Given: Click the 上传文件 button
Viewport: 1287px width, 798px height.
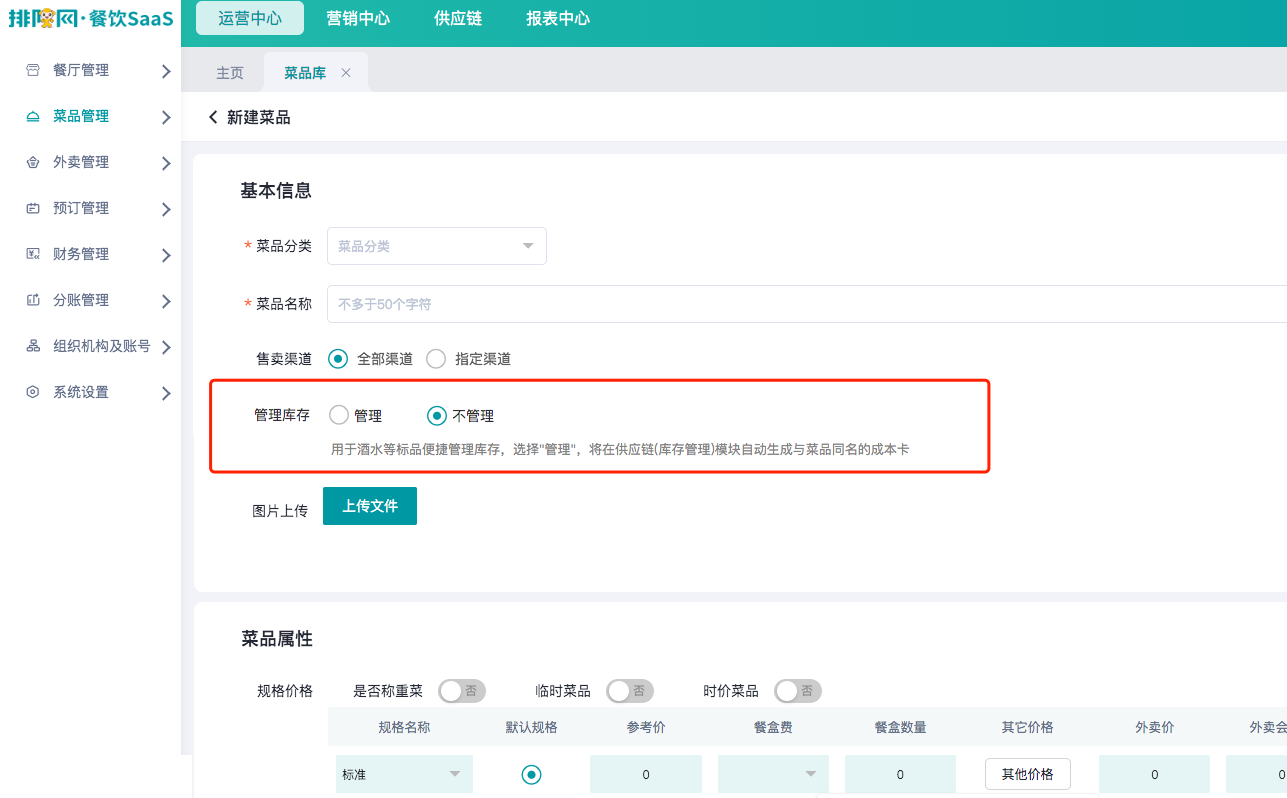Looking at the screenshot, I should [370, 506].
